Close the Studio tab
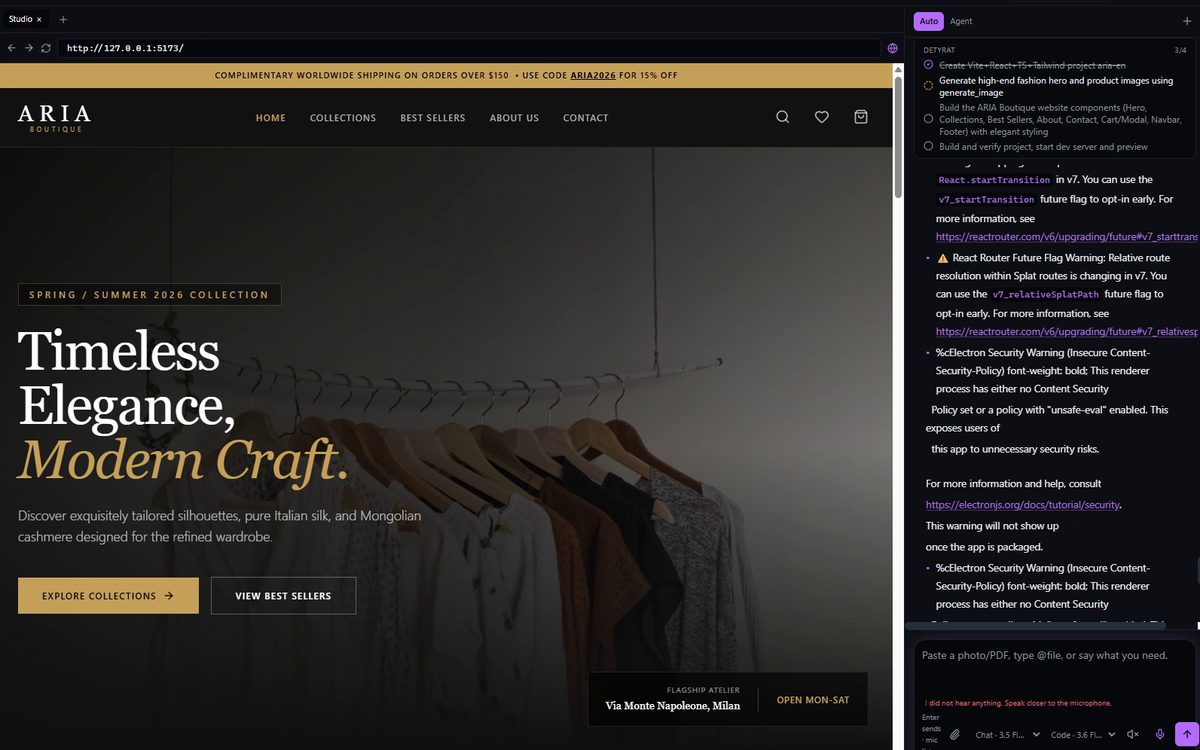The image size is (1200, 750). point(39,19)
